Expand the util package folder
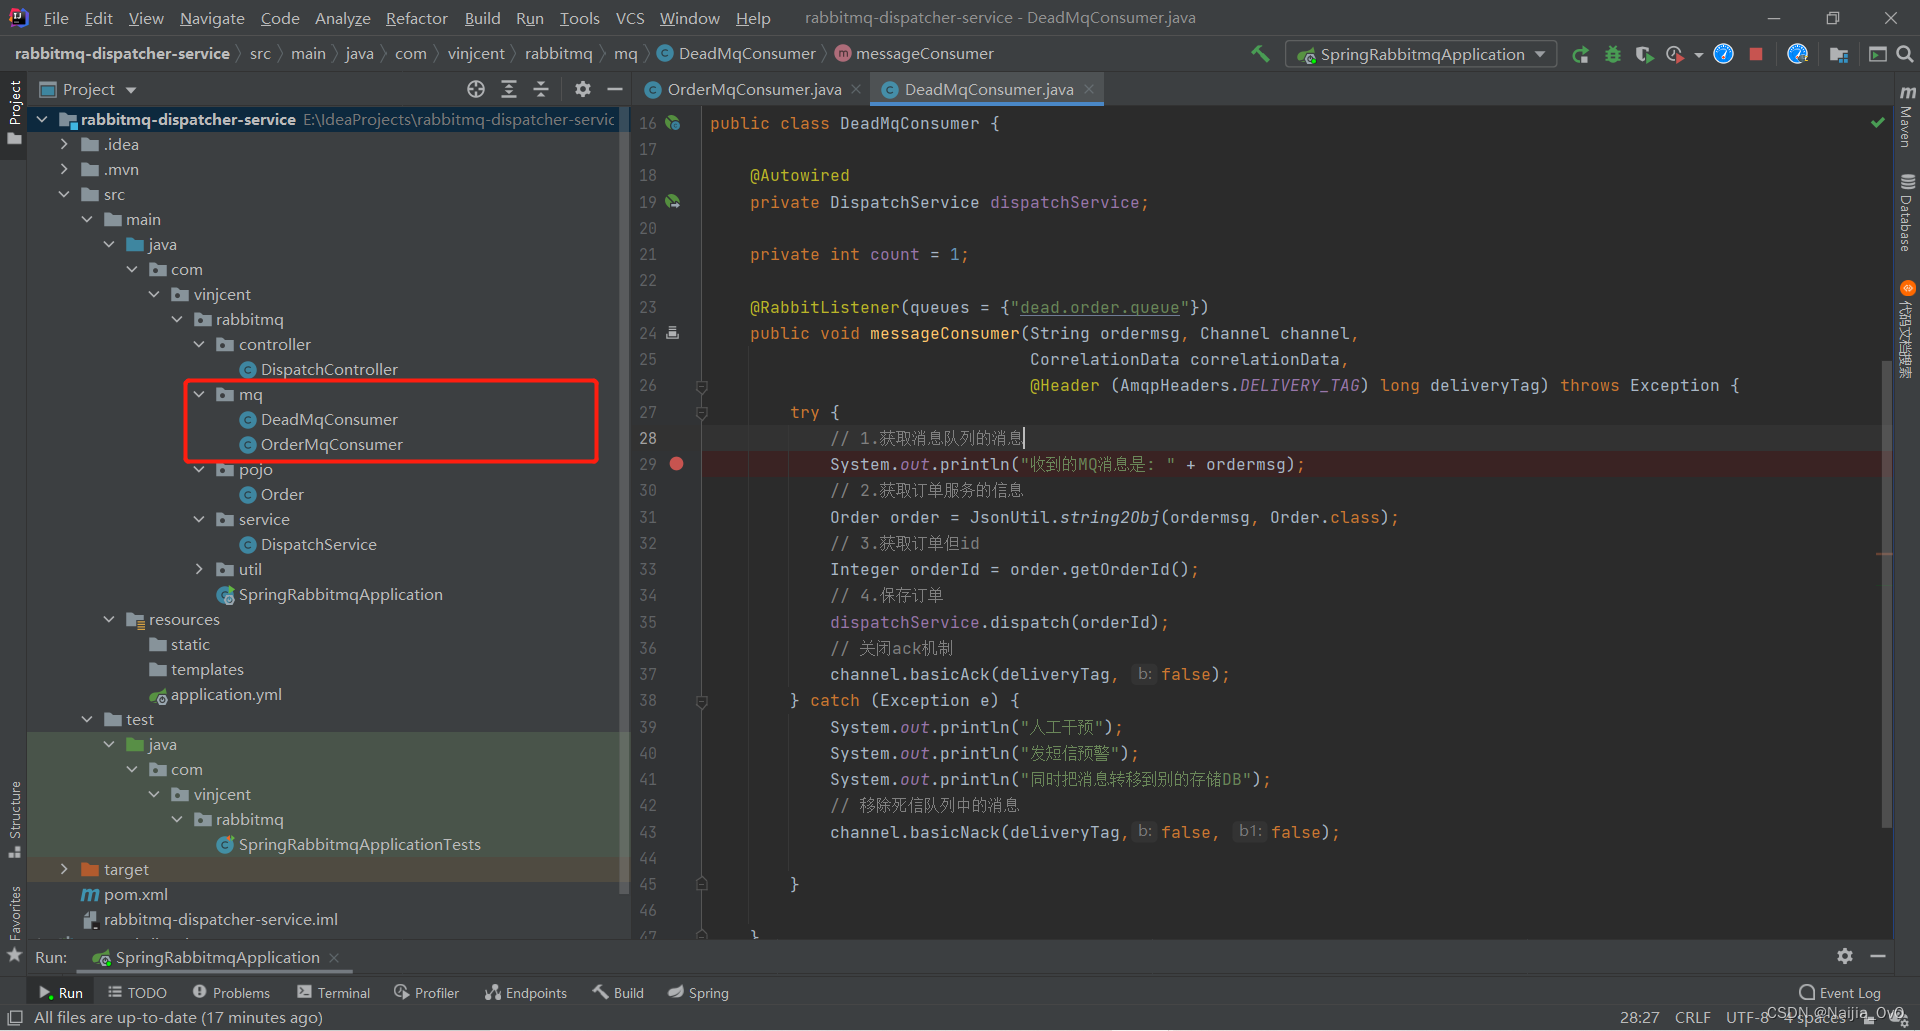Screen dimensions: 1920x1031 click(199, 569)
